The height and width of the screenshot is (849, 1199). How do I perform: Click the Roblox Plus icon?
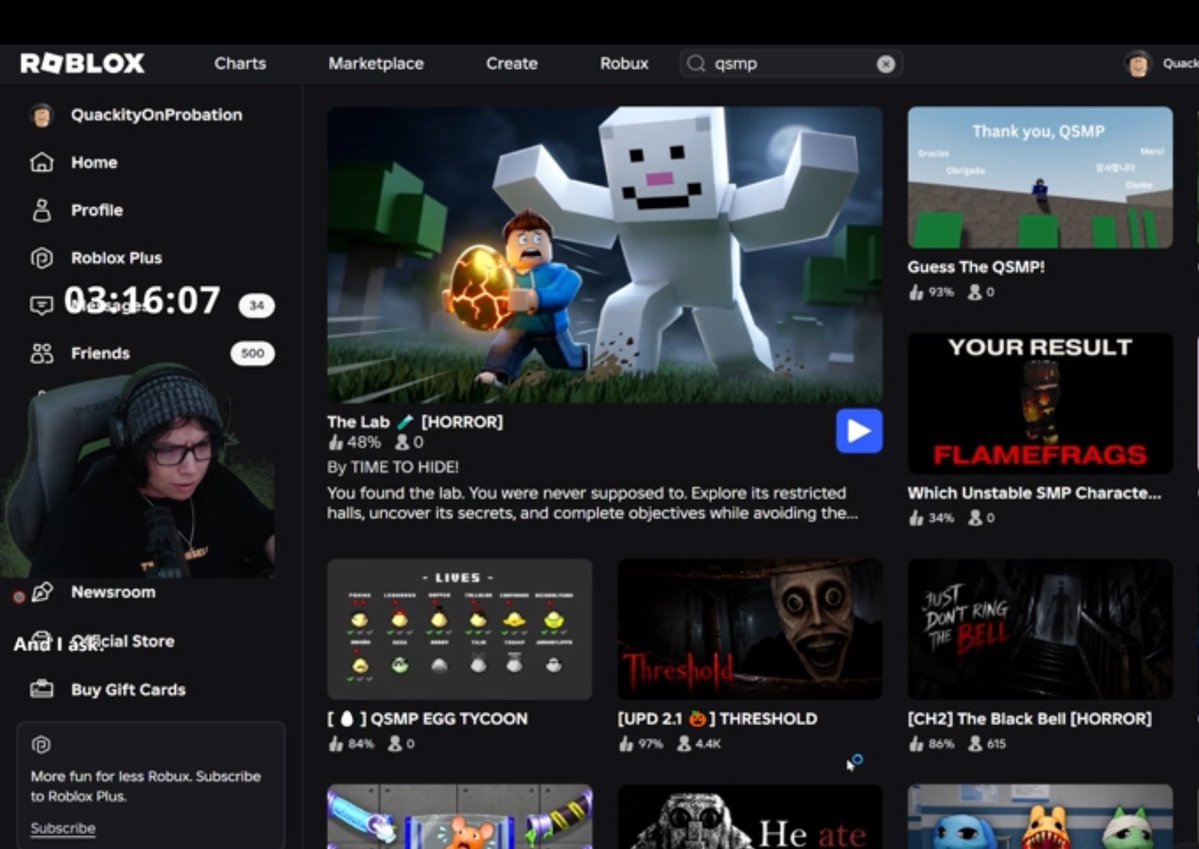pyautogui.click(x=41, y=258)
